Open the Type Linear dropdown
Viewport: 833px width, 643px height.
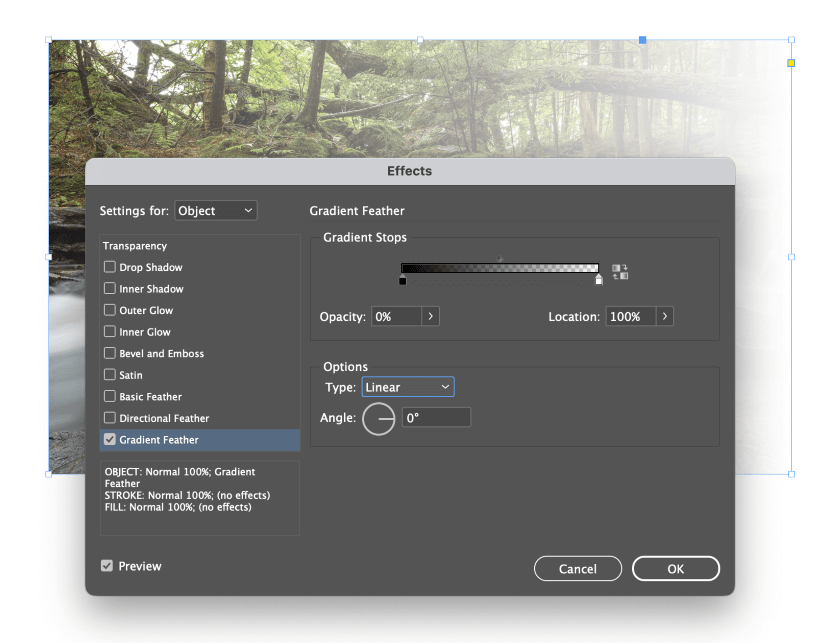[x=408, y=387]
